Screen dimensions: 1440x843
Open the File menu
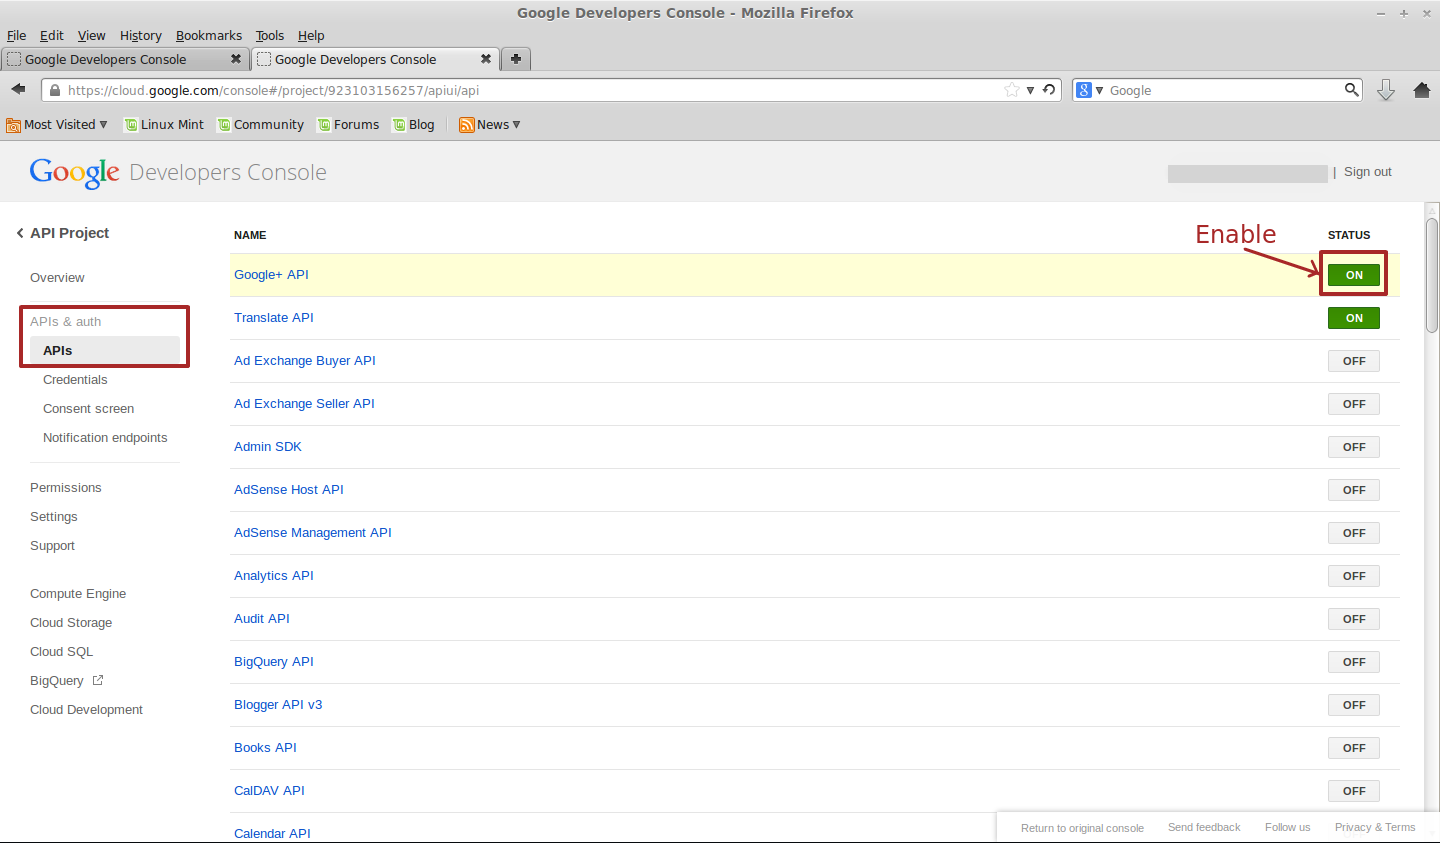(x=16, y=35)
